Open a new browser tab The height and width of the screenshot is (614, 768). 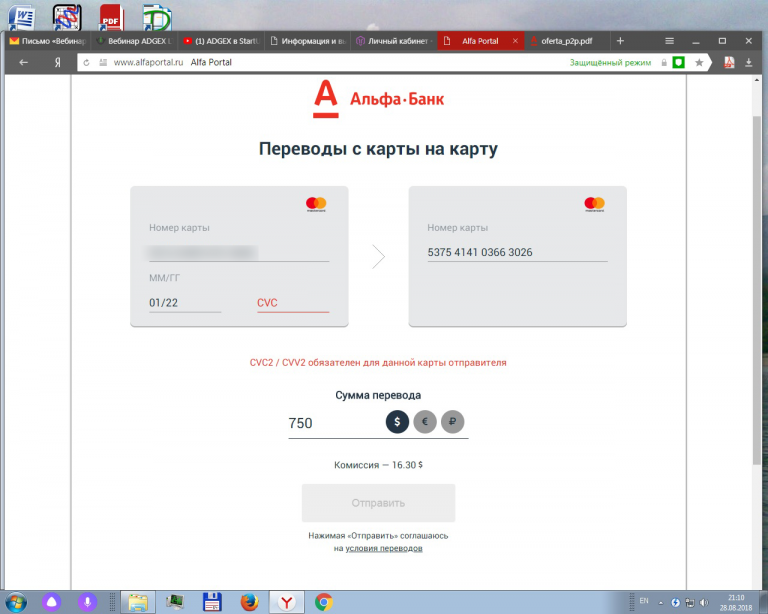tap(620, 41)
